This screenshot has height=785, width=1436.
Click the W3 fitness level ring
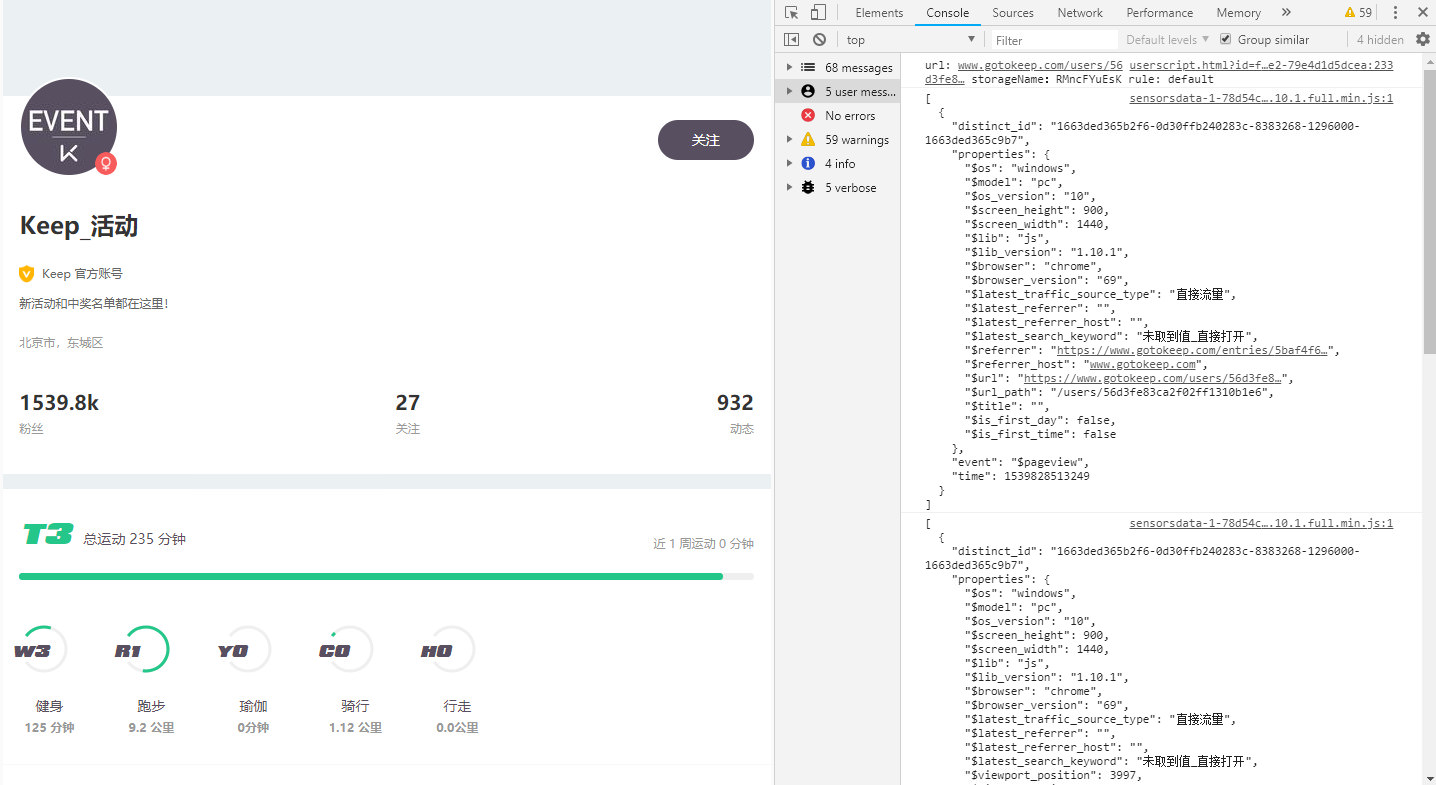pos(40,651)
